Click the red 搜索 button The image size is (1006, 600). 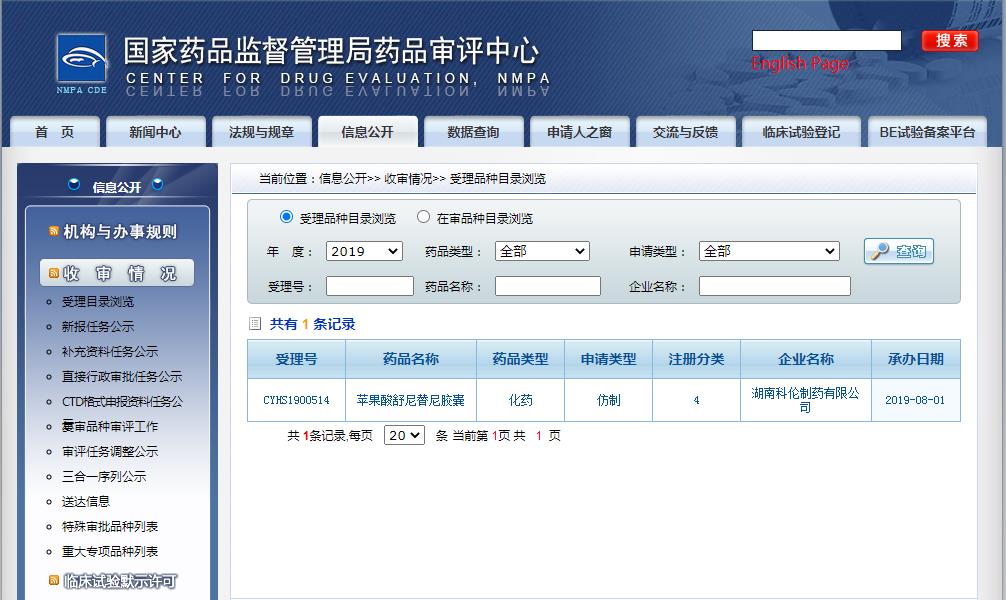point(950,40)
